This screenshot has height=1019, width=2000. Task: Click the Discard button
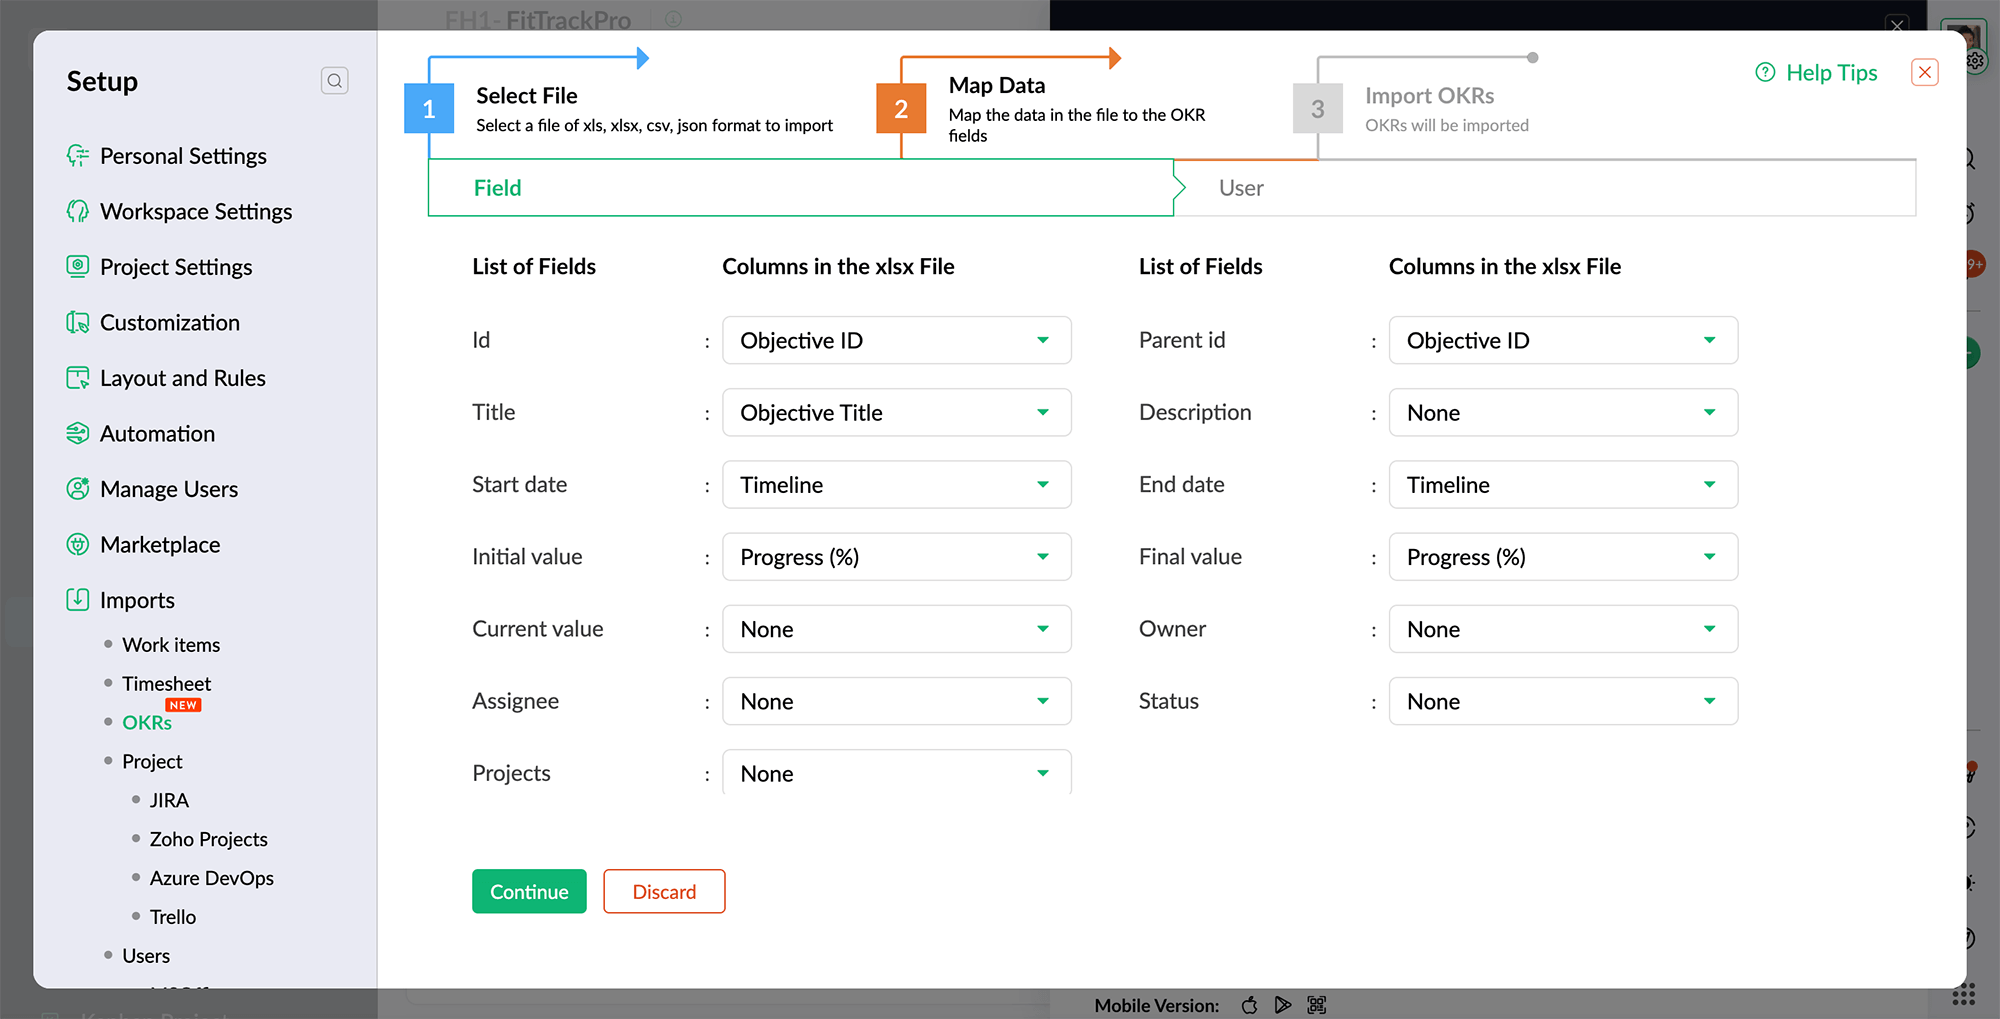[x=664, y=892]
